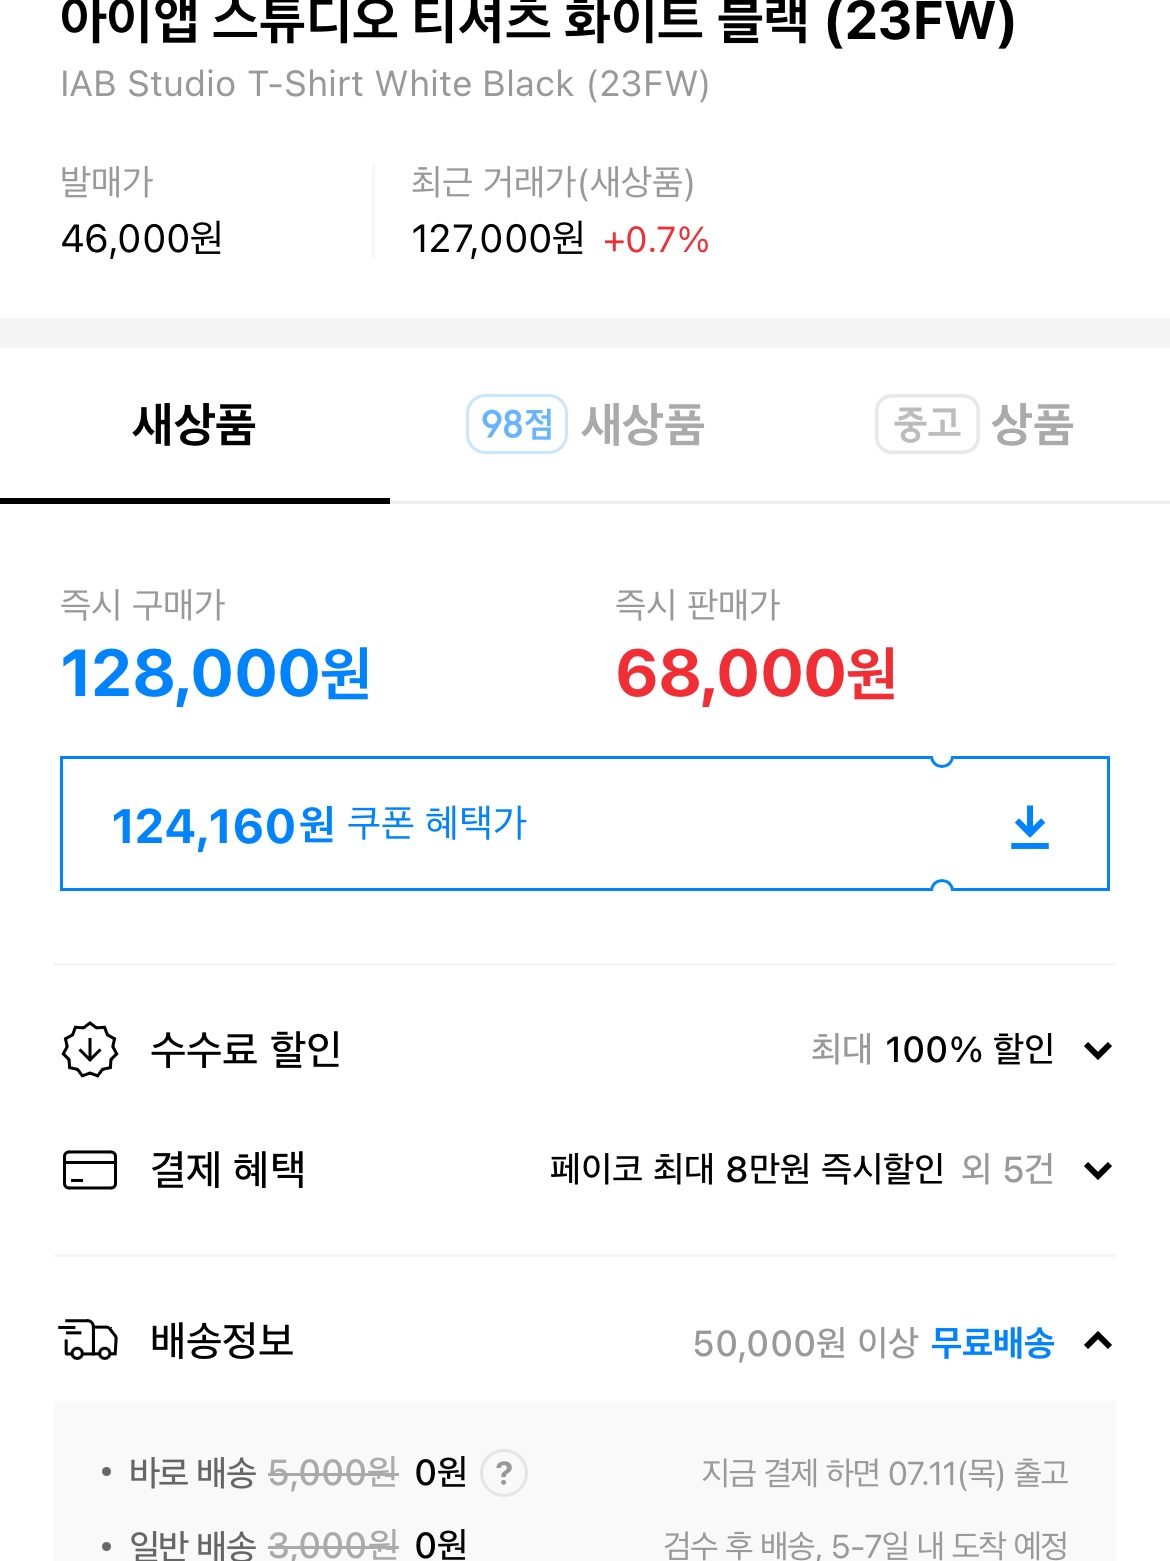Collapse the 배송정보 section chevron
The width and height of the screenshot is (1170, 1561).
pyautogui.click(x=1098, y=1341)
